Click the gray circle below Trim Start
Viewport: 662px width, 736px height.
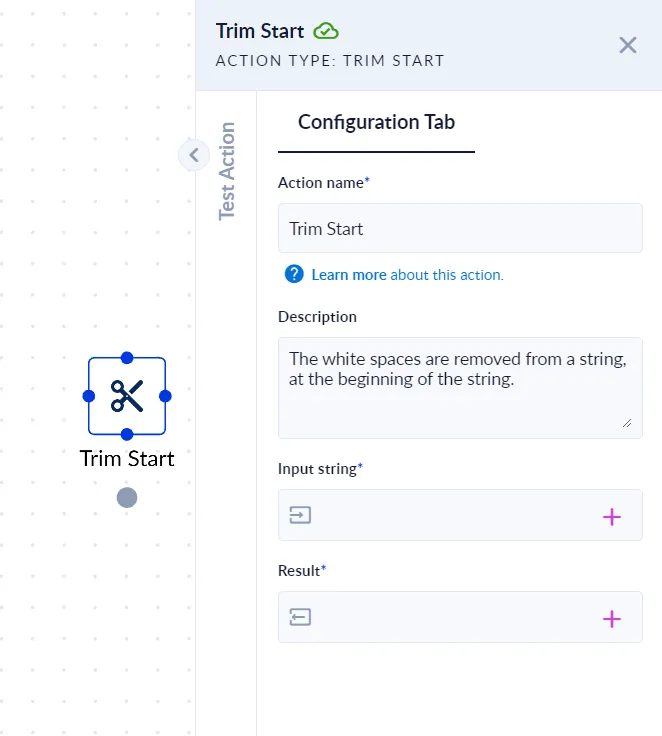point(127,498)
